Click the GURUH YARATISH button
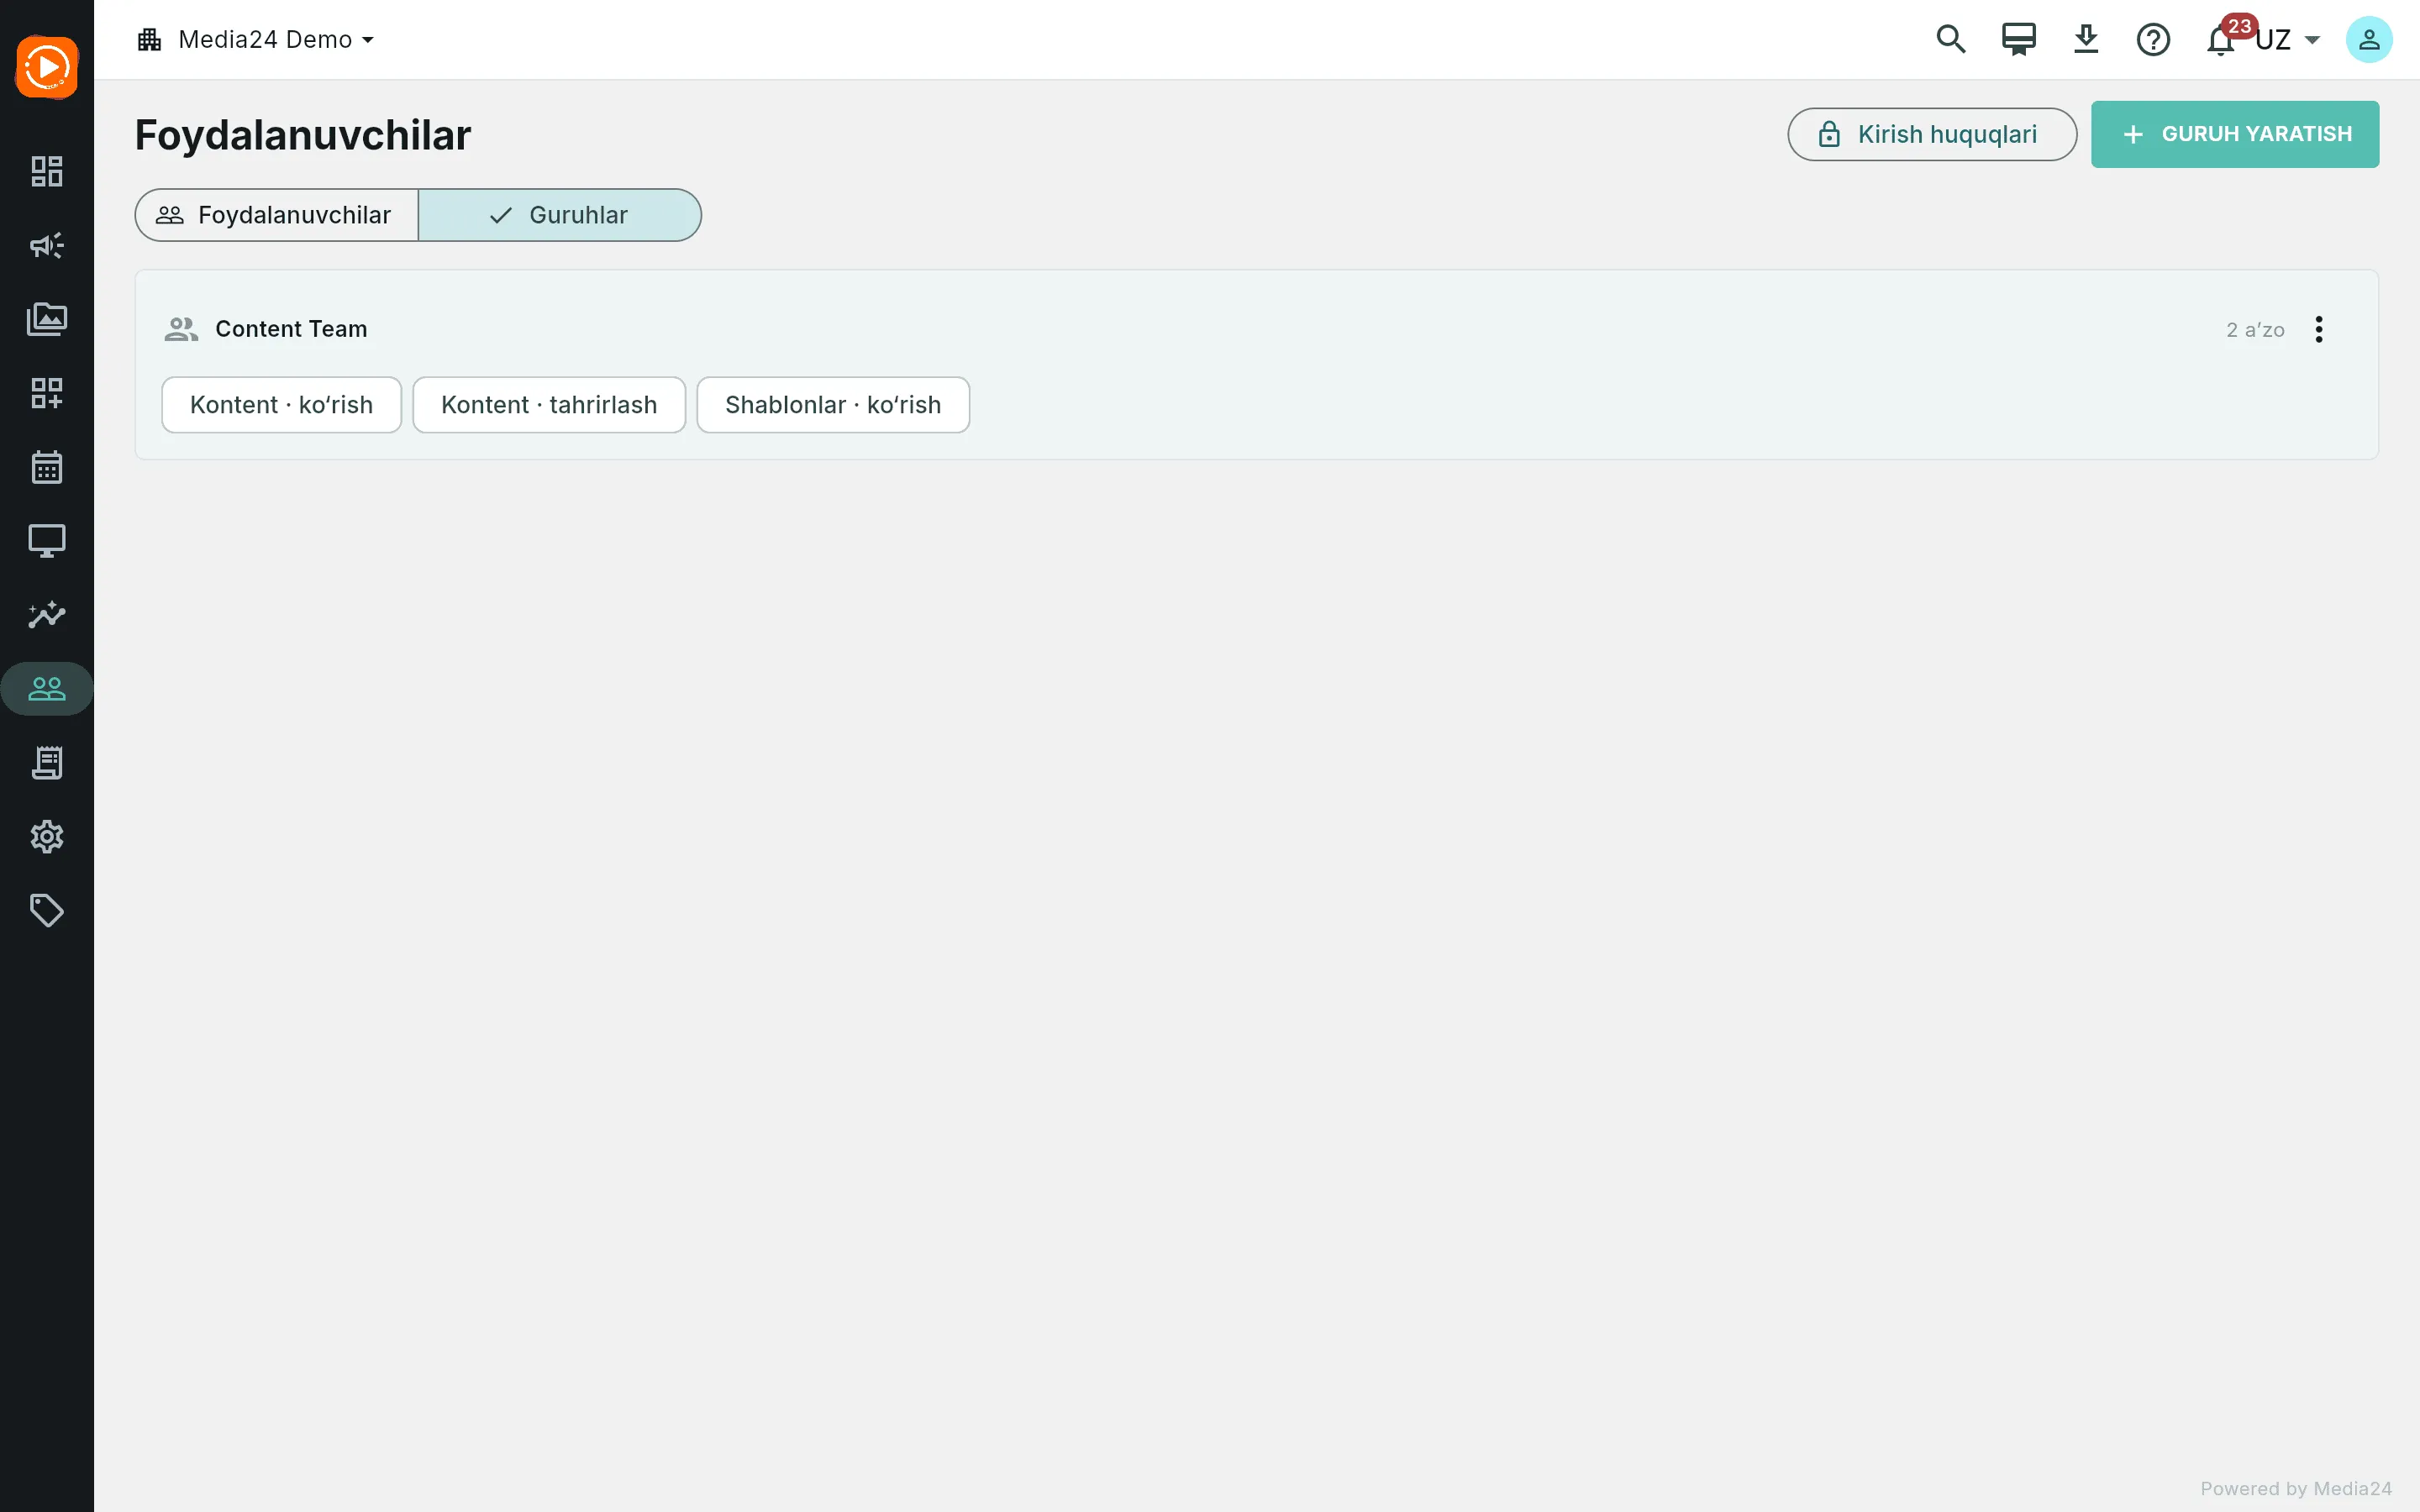 pos(2235,134)
